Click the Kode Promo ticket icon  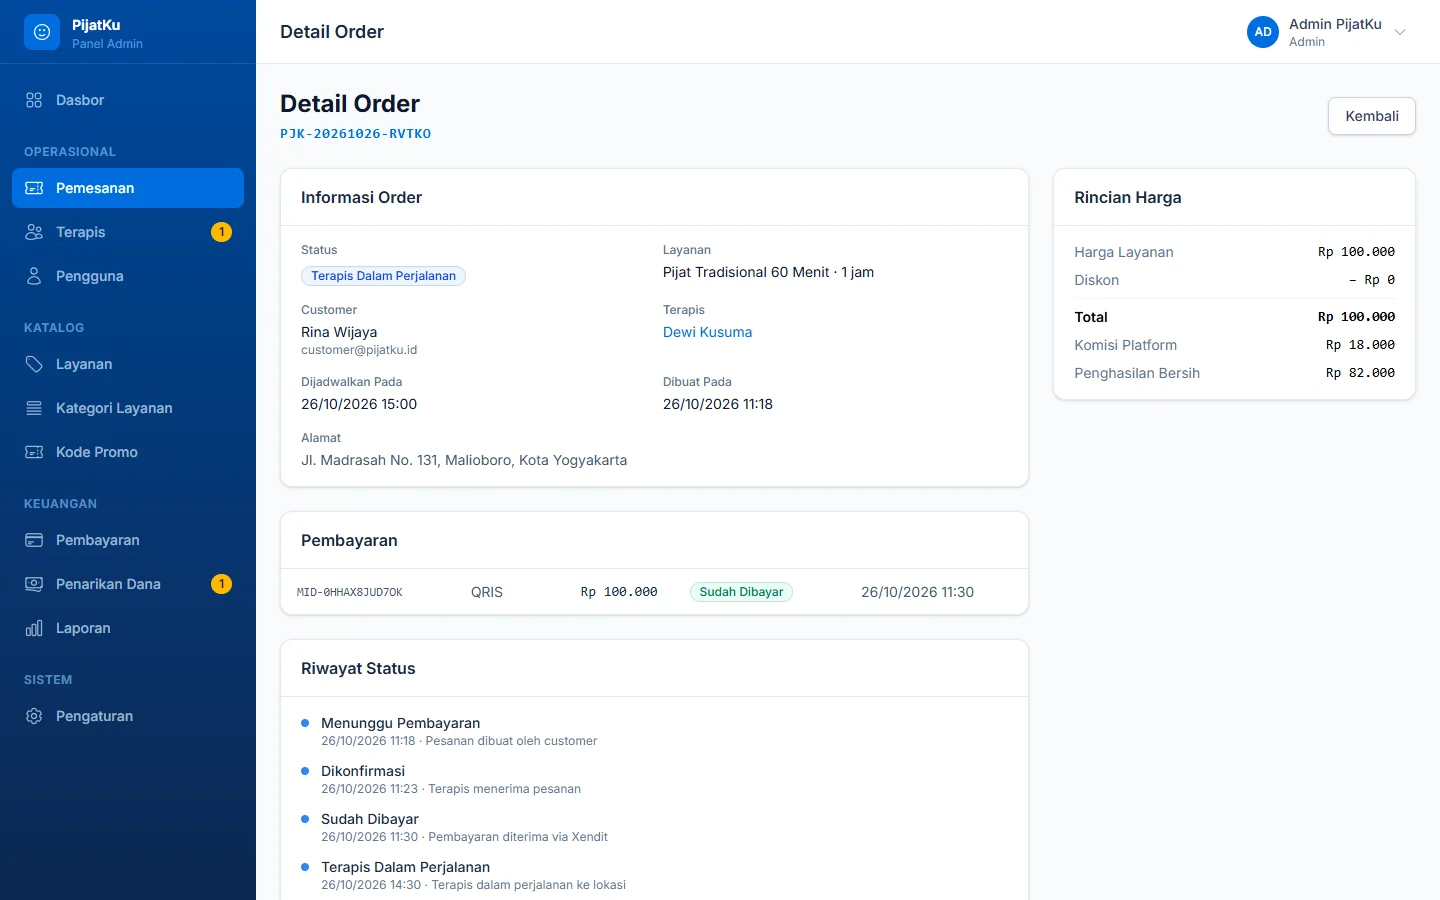[34, 452]
